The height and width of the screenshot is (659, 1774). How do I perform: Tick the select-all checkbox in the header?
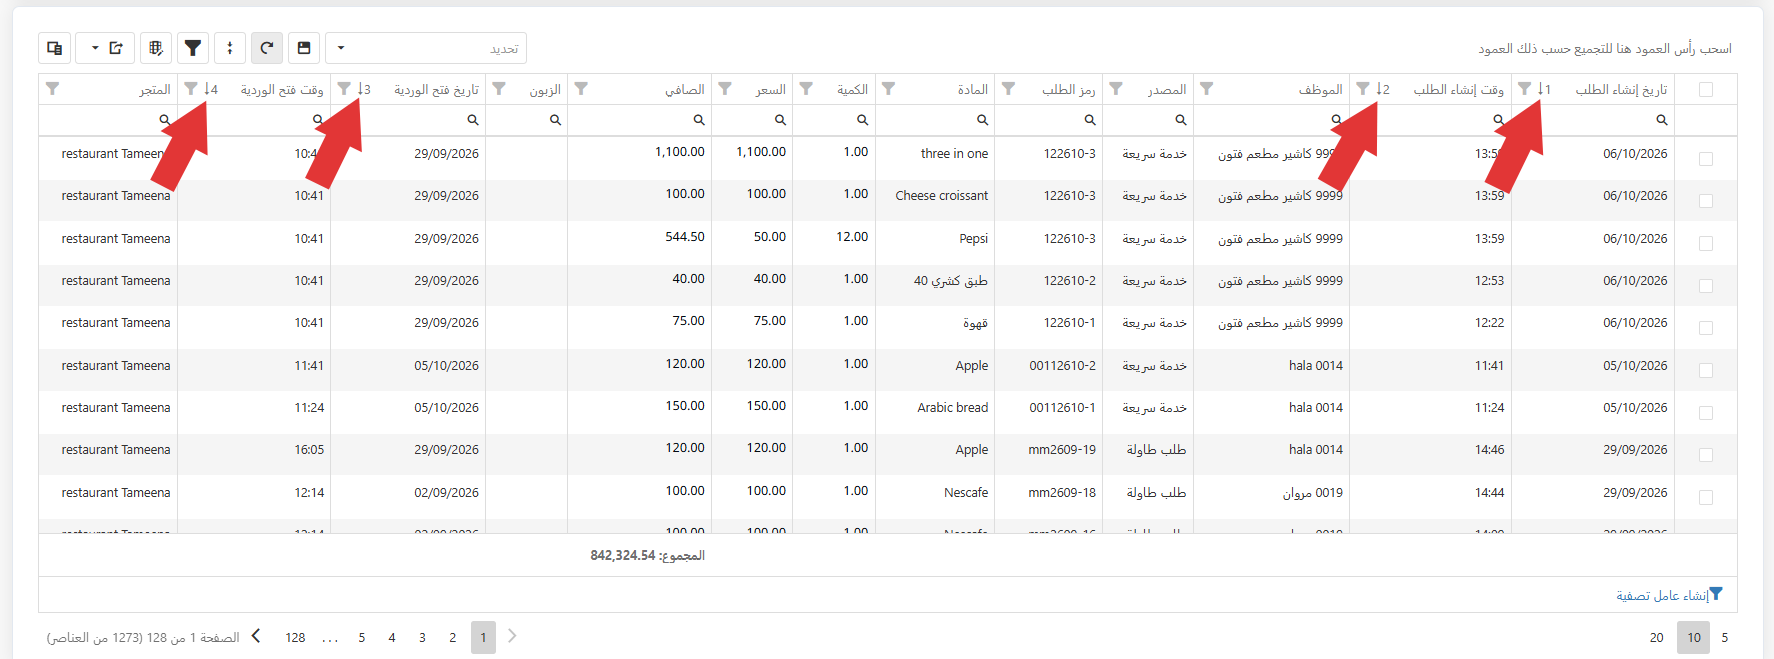click(x=1706, y=90)
